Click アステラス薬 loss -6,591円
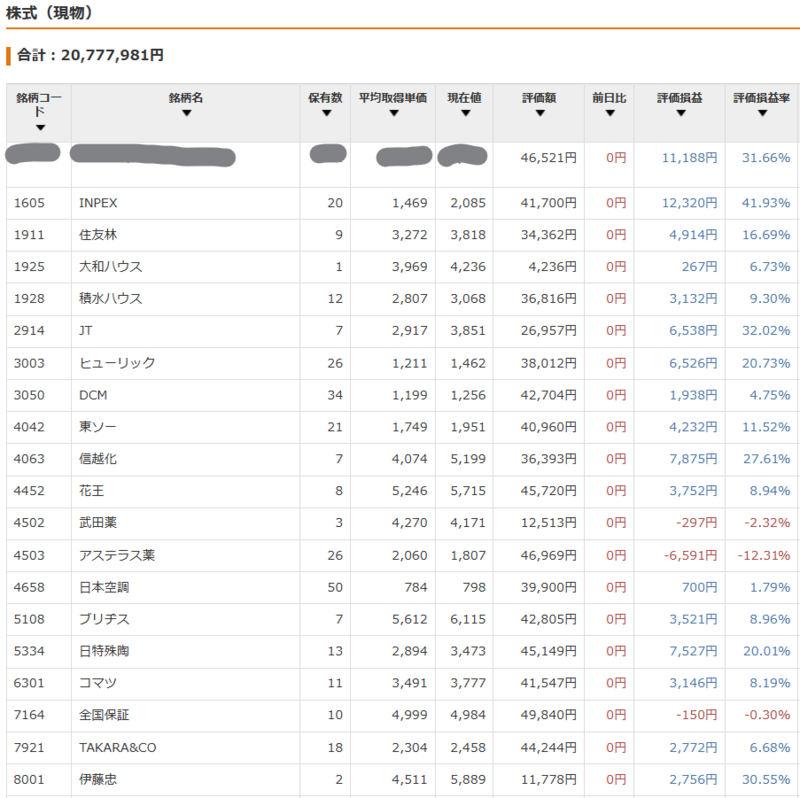The image size is (800, 798). [690, 555]
